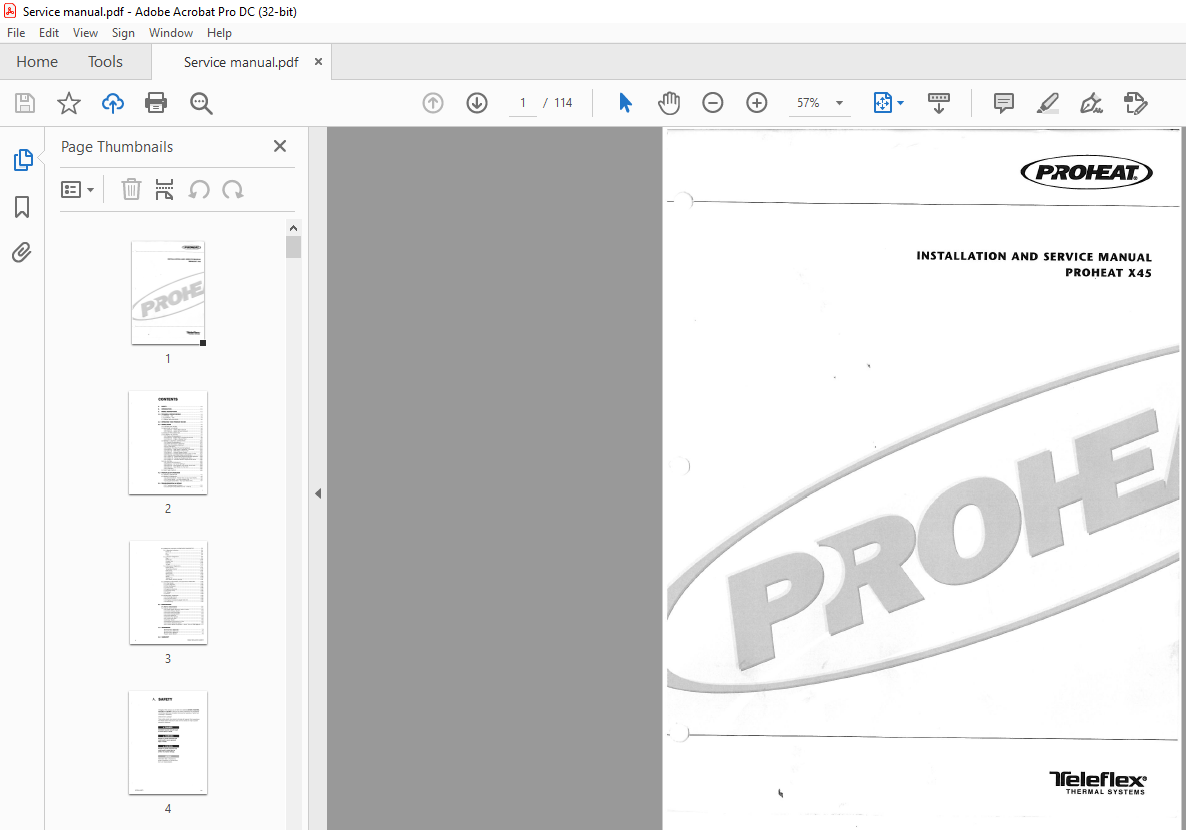Add a comment sticky note
1186x830 pixels.
(1004, 103)
